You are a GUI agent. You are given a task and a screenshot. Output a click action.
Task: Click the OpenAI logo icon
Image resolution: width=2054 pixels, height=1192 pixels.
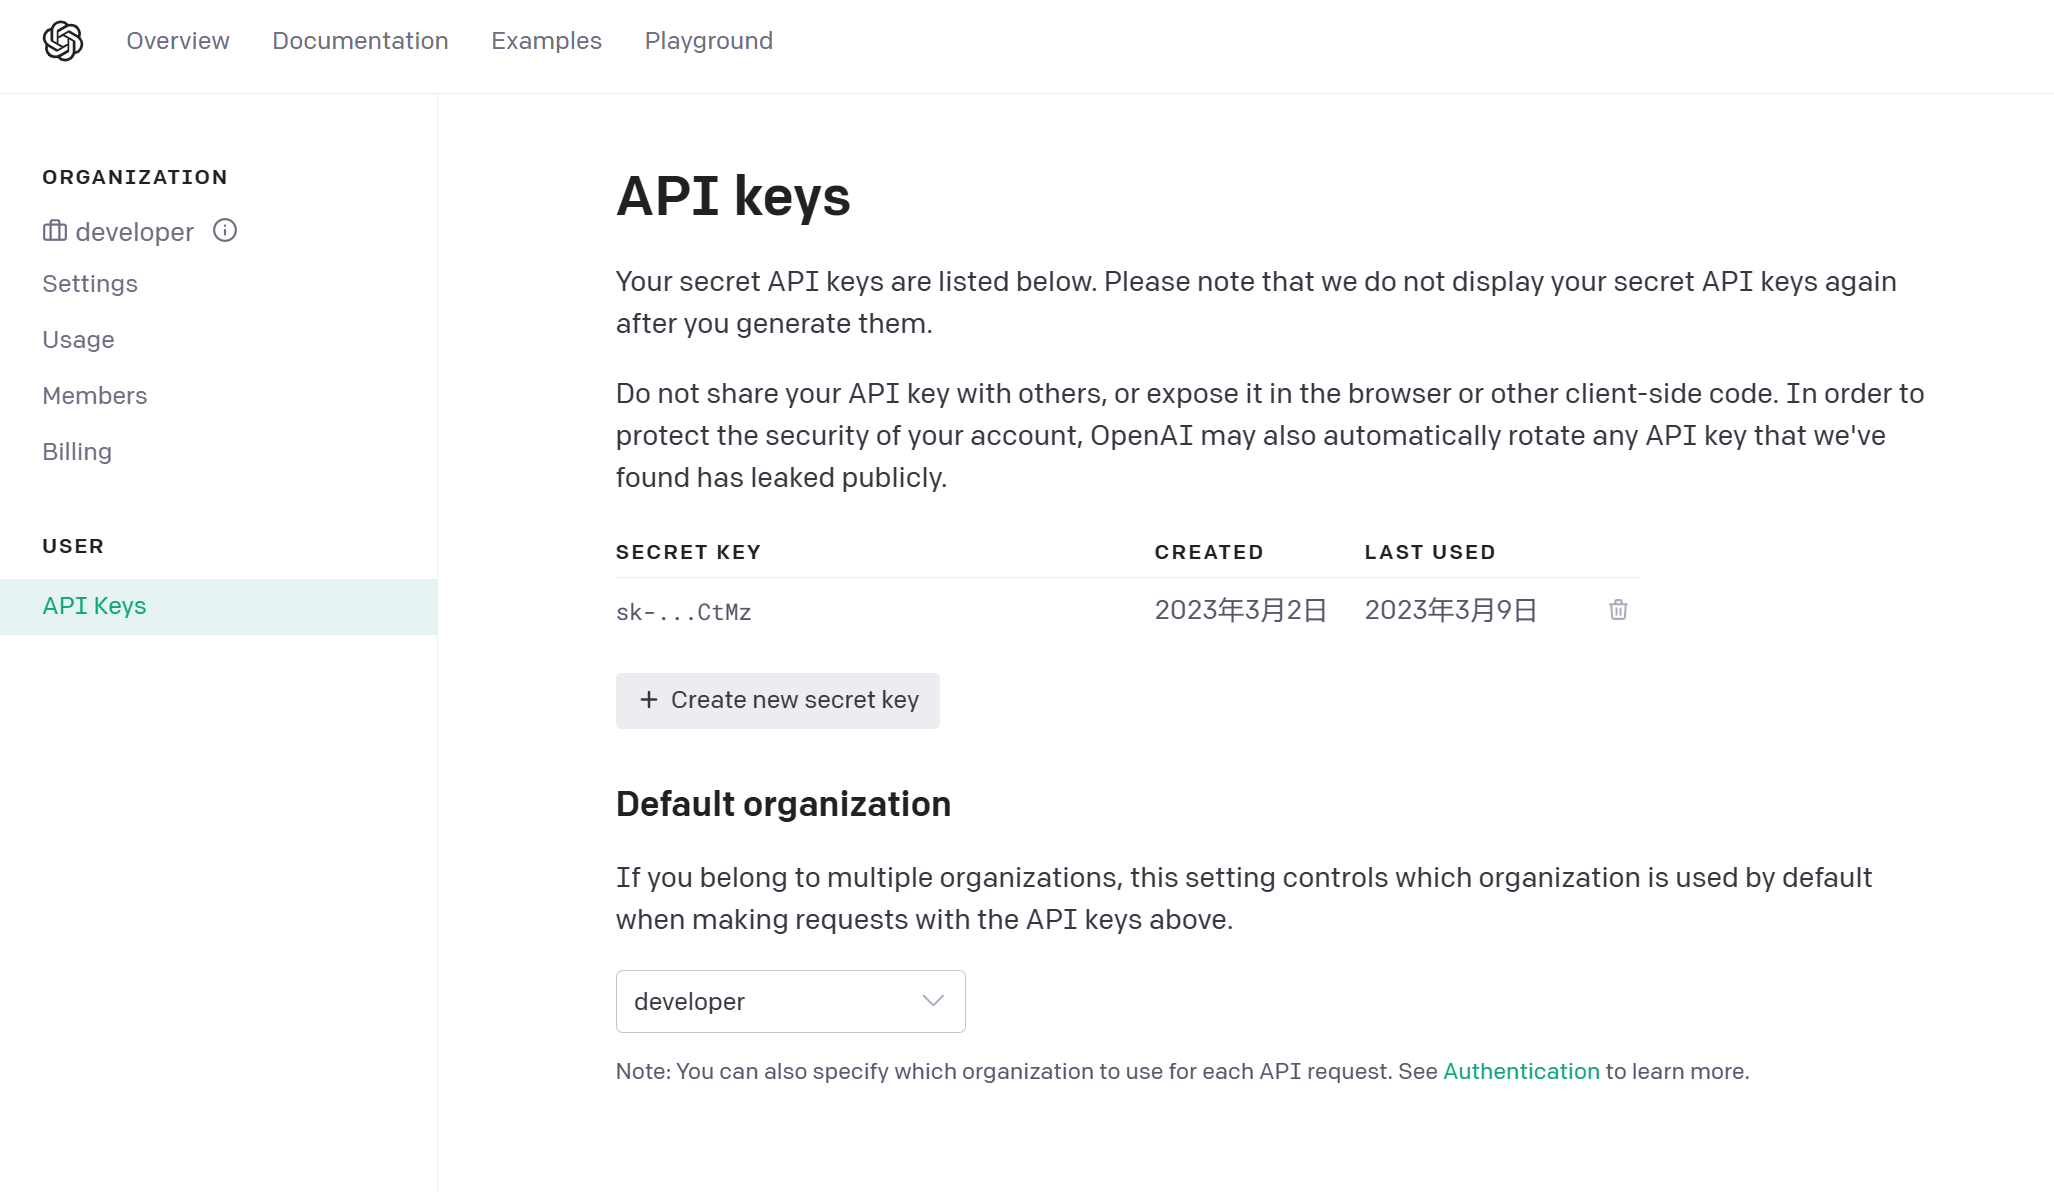[63, 41]
